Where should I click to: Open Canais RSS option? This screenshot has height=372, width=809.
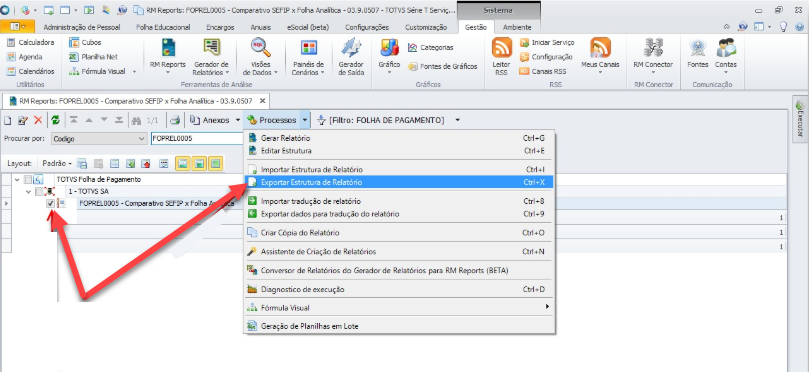point(543,72)
